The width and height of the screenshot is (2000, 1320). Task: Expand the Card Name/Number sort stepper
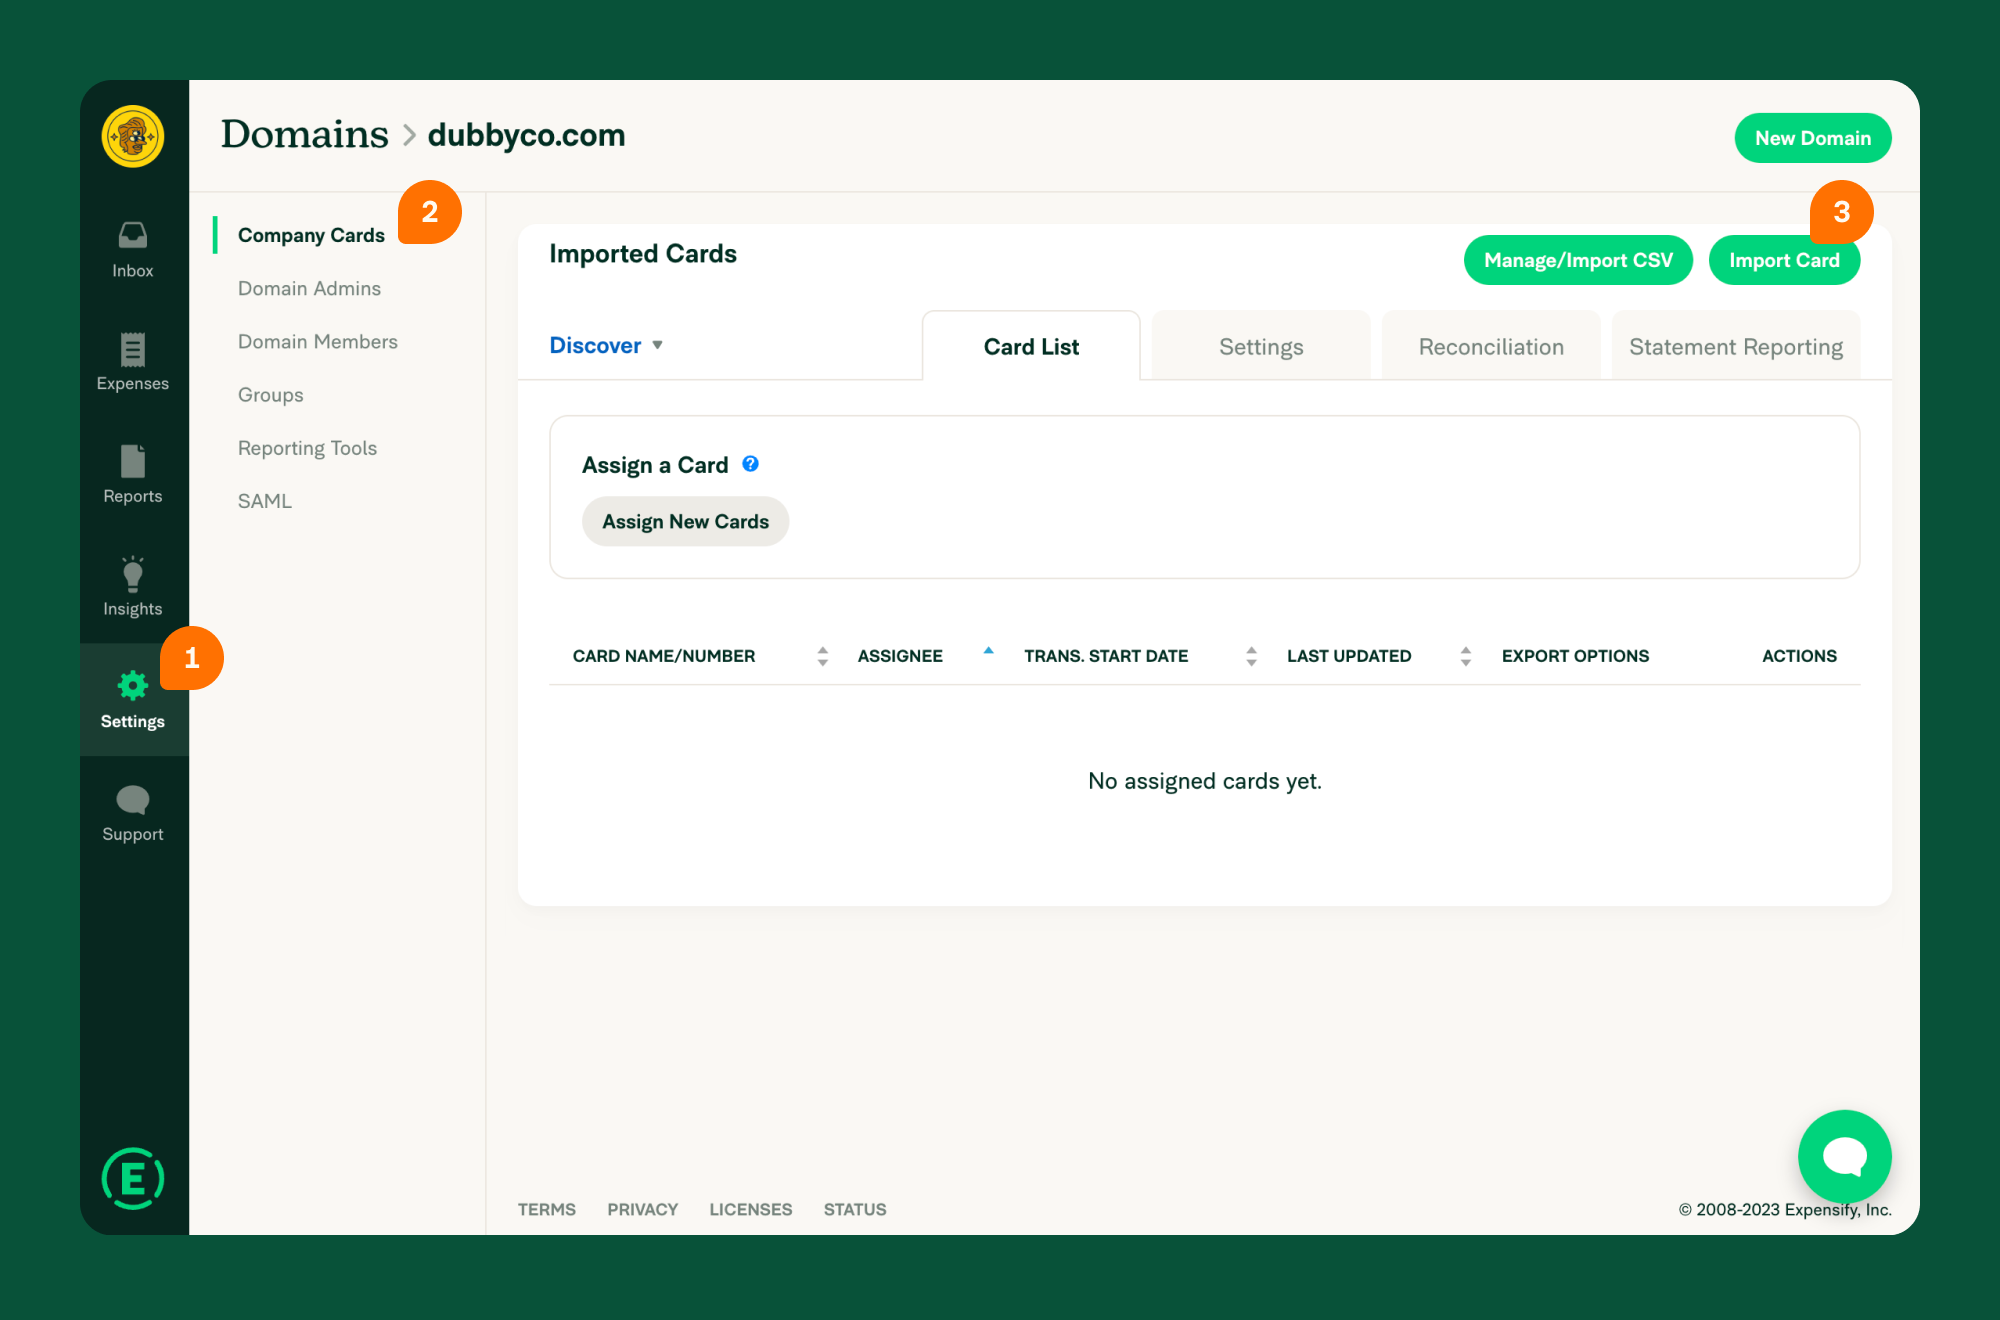click(x=819, y=656)
